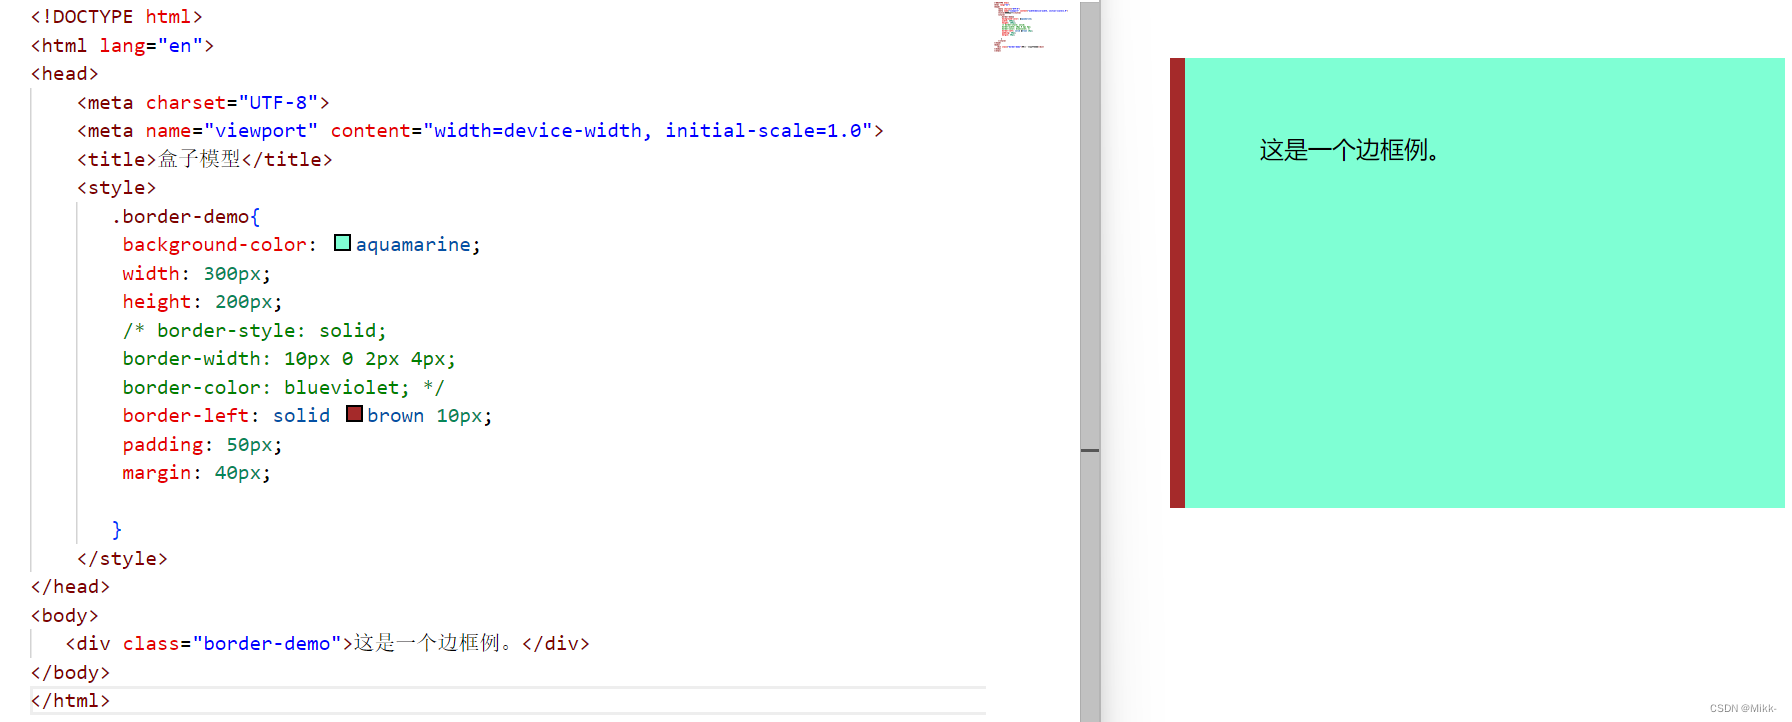Click the brown left border in preview
The height and width of the screenshot is (722, 1792).
coord(1177,283)
